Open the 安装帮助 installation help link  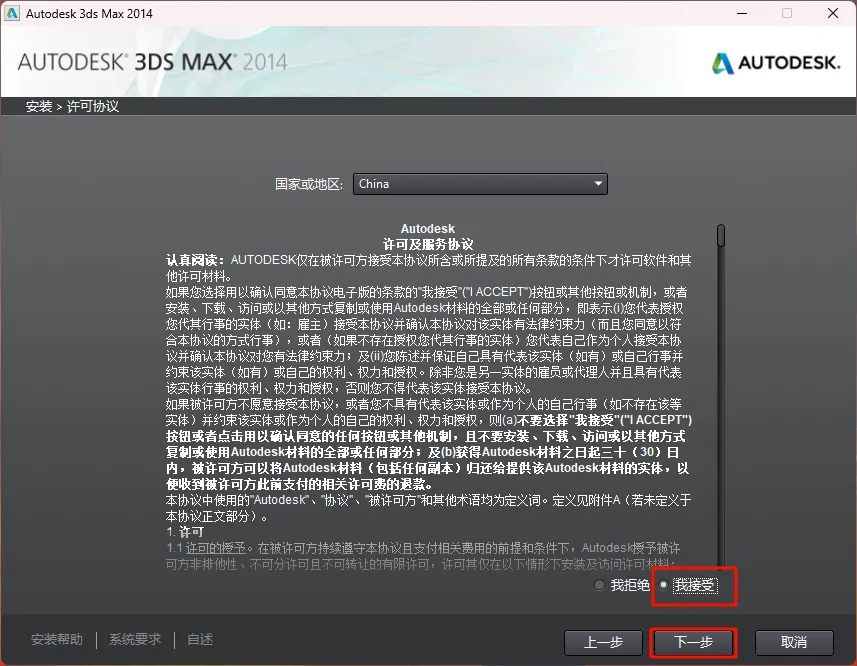coord(57,640)
